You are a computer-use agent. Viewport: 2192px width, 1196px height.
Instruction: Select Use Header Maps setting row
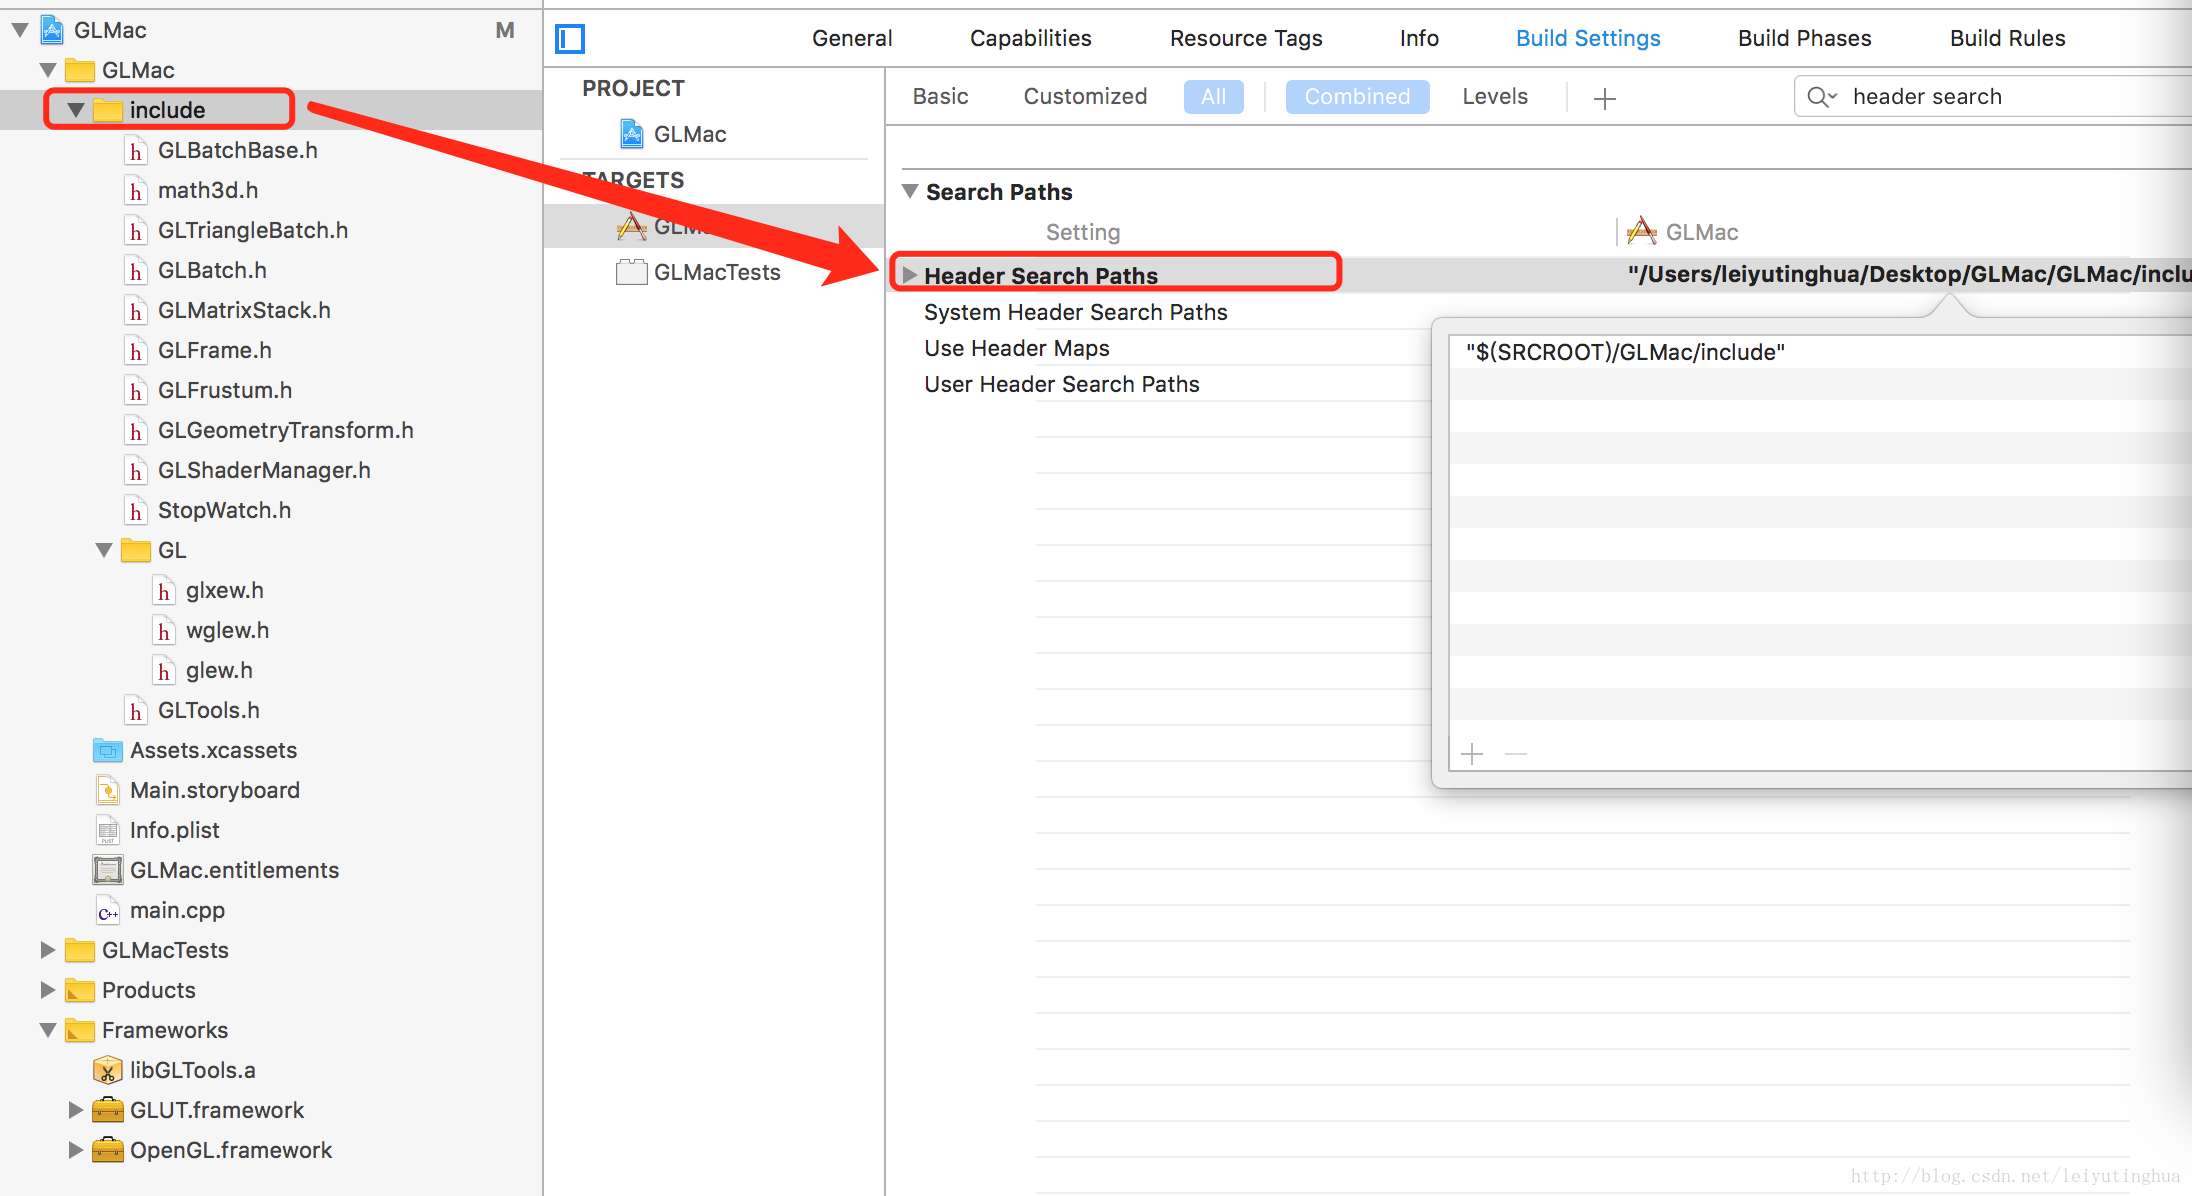(x=1017, y=348)
